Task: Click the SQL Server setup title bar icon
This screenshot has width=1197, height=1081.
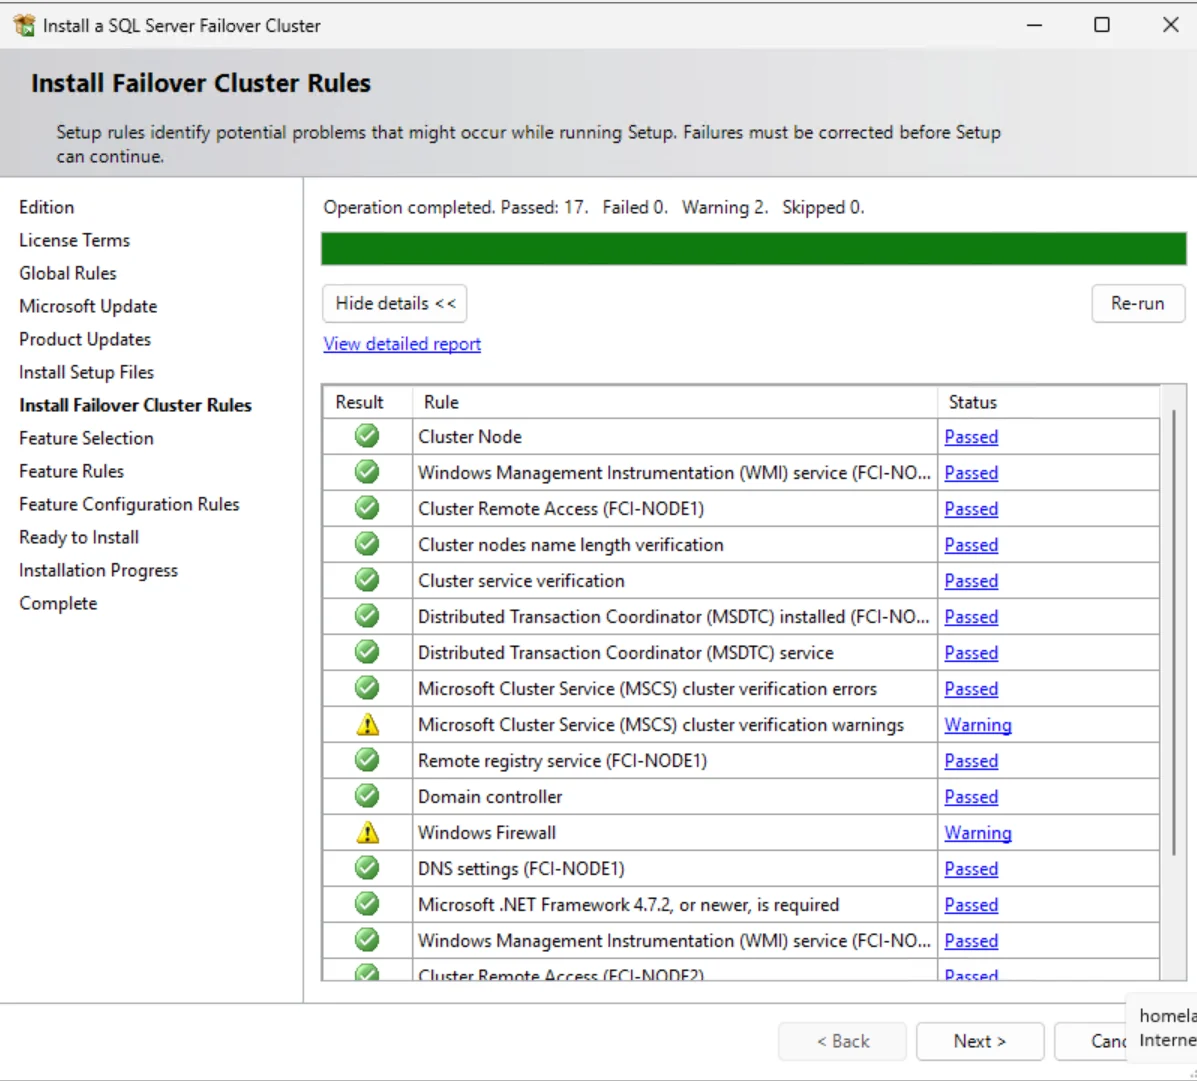Action: pyautogui.click(x=24, y=25)
